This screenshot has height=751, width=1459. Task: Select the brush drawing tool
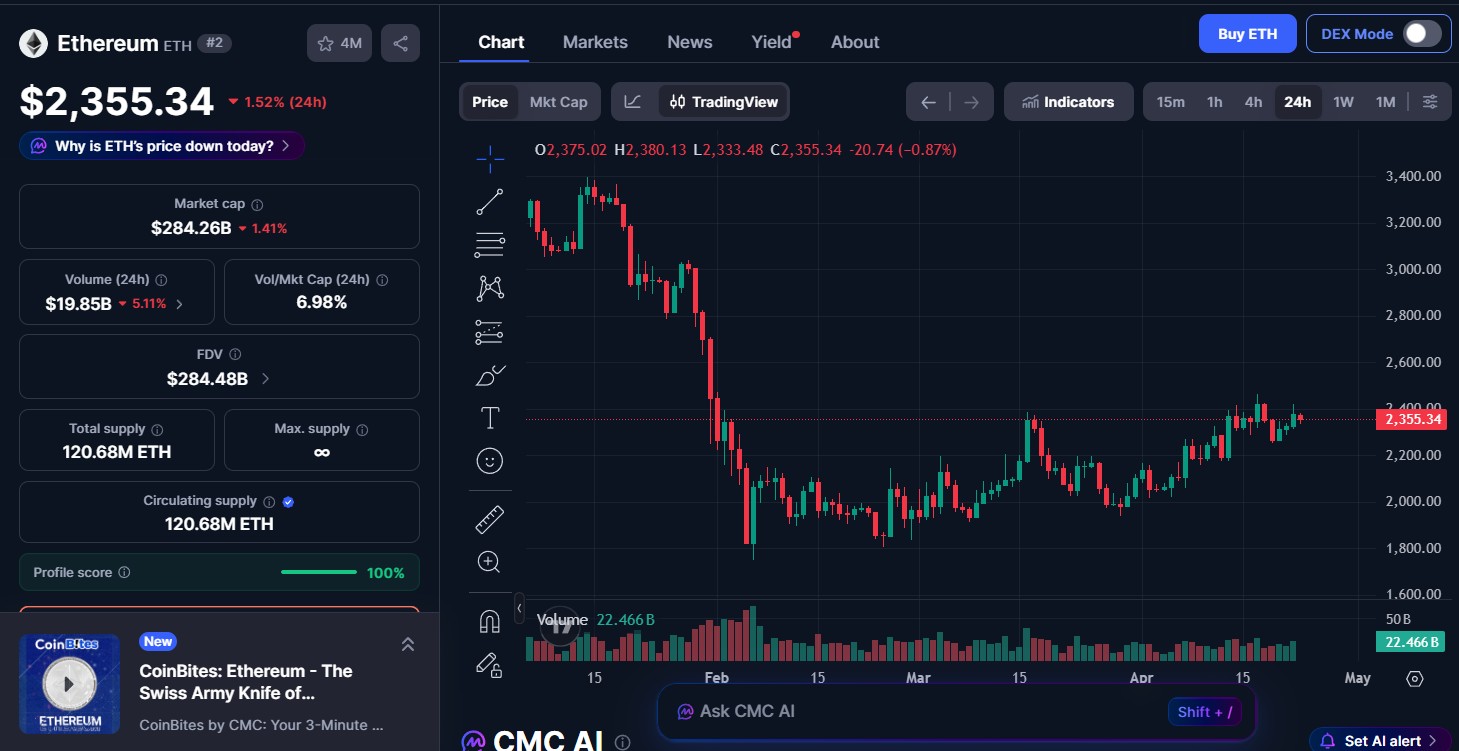489,374
